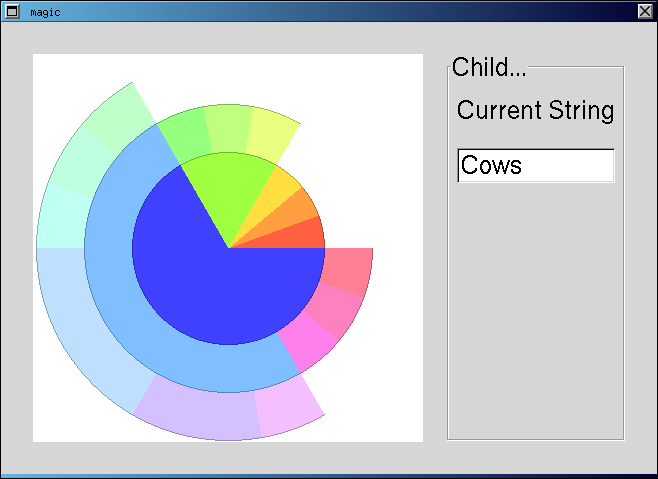
Task: Click the window menu icon beside magic
Action: pyautogui.click(x=12, y=11)
